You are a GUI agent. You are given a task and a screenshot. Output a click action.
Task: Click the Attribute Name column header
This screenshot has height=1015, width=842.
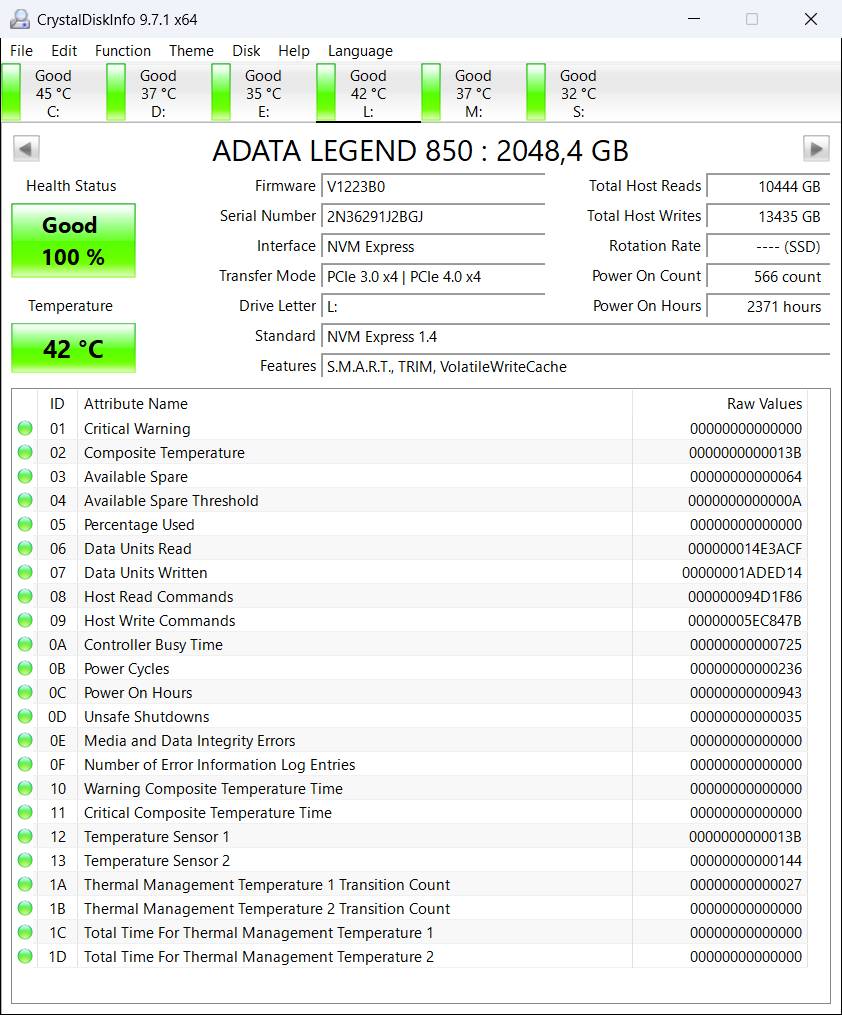tap(355, 404)
